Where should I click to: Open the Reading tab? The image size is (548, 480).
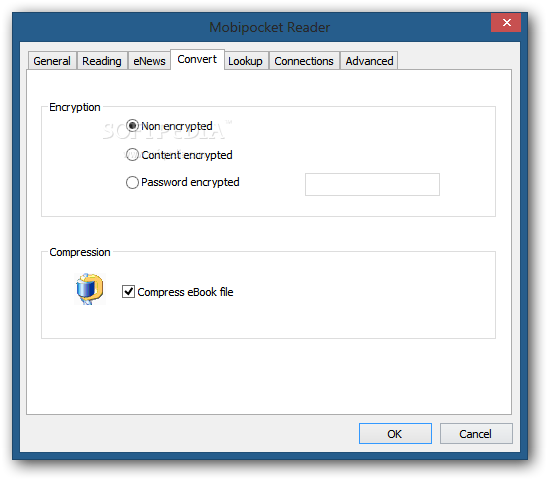coord(102,61)
